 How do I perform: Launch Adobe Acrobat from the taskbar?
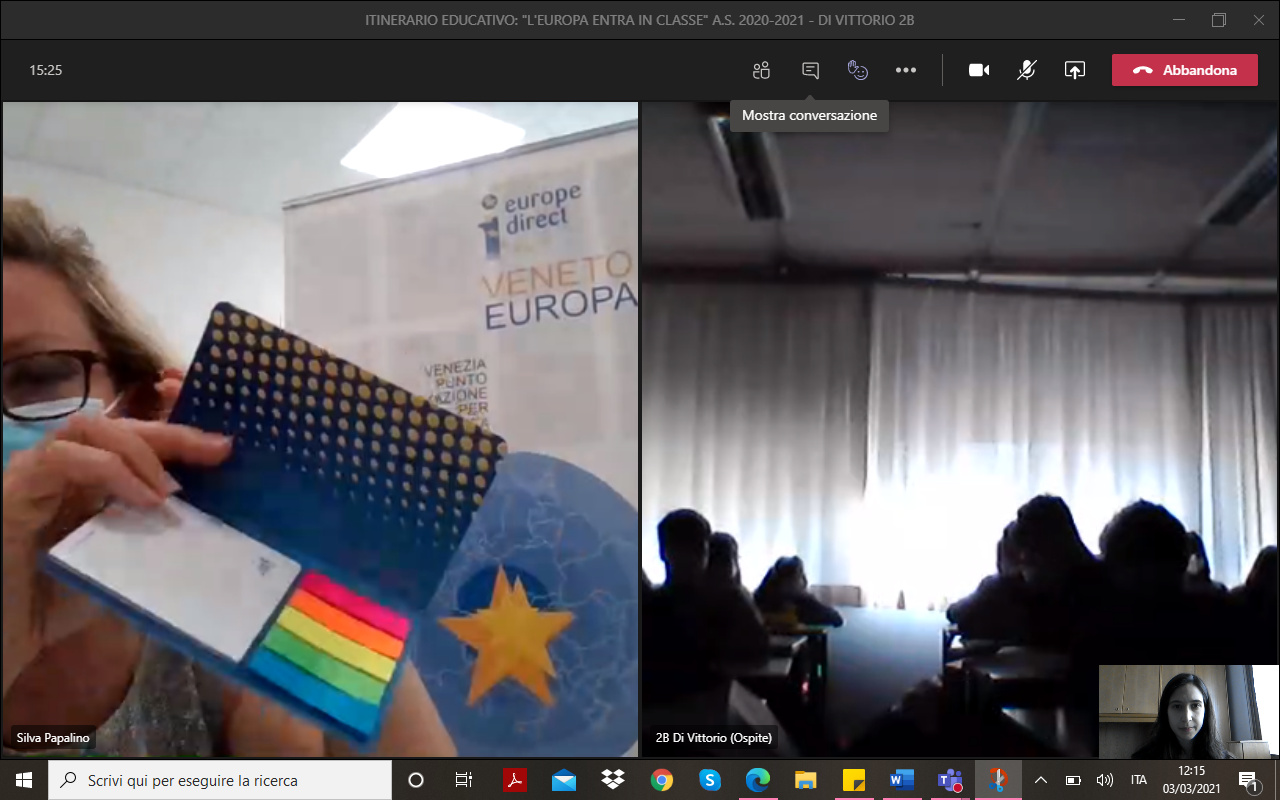click(514, 780)
